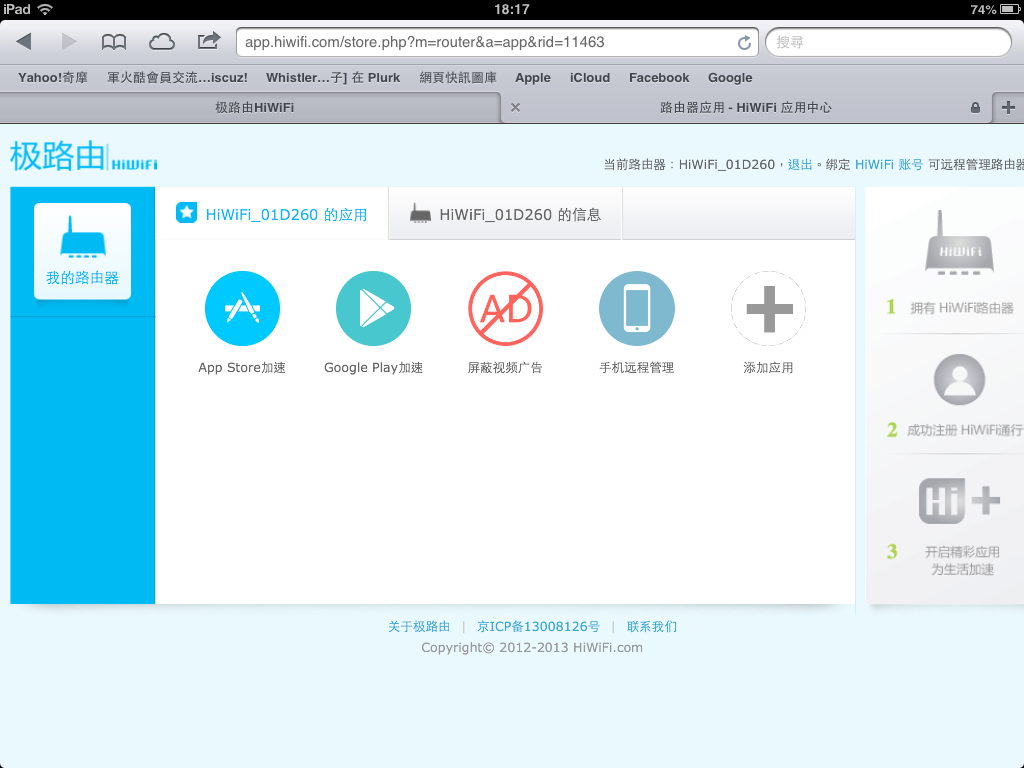This screenshot has width=1024, height=768.
Task: Click the Hi+ icon in step 3
Action: pos(959,501)
